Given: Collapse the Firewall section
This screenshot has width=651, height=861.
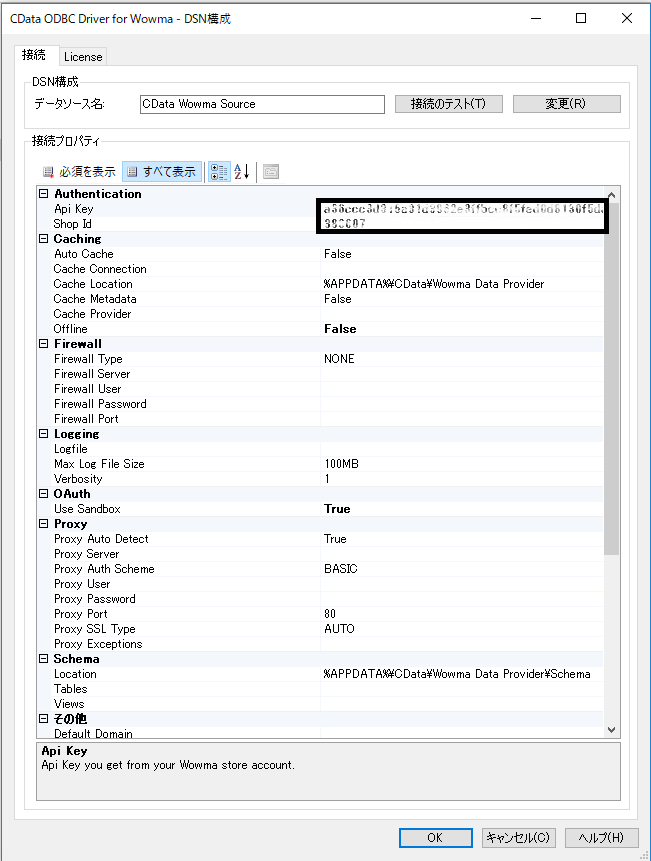Looking at the screenshot, I should click(43, 343).
